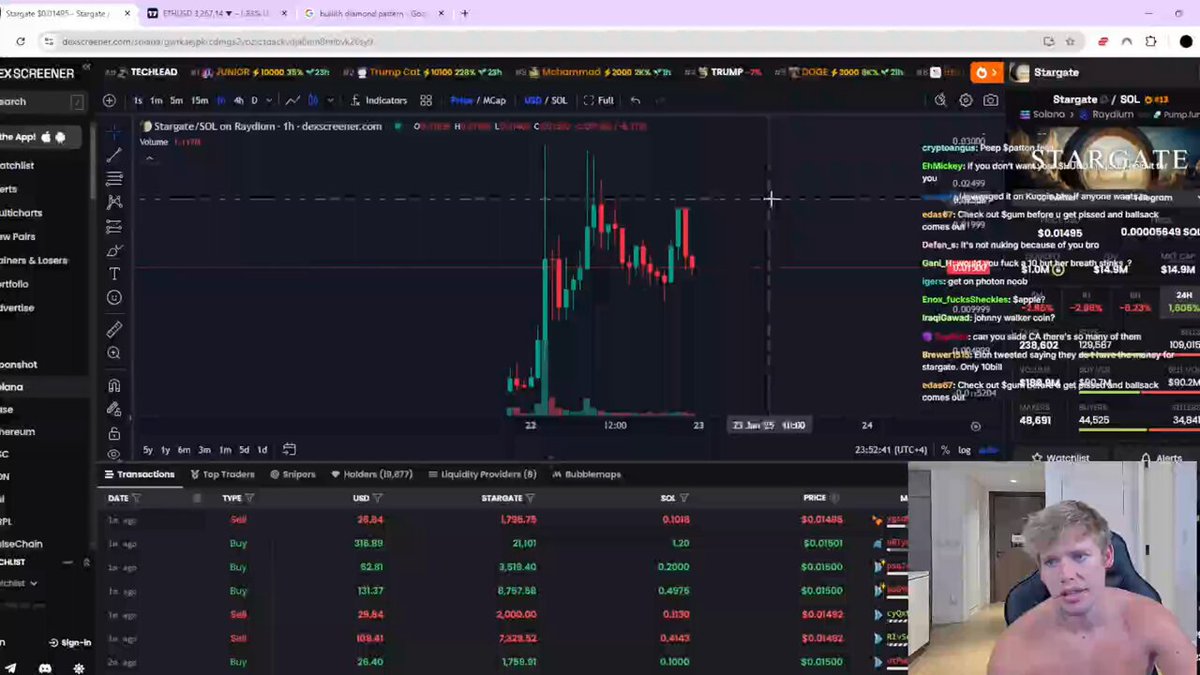
Task: Expand the timeframe dropdown arrow after D
Action: [270, 100]
